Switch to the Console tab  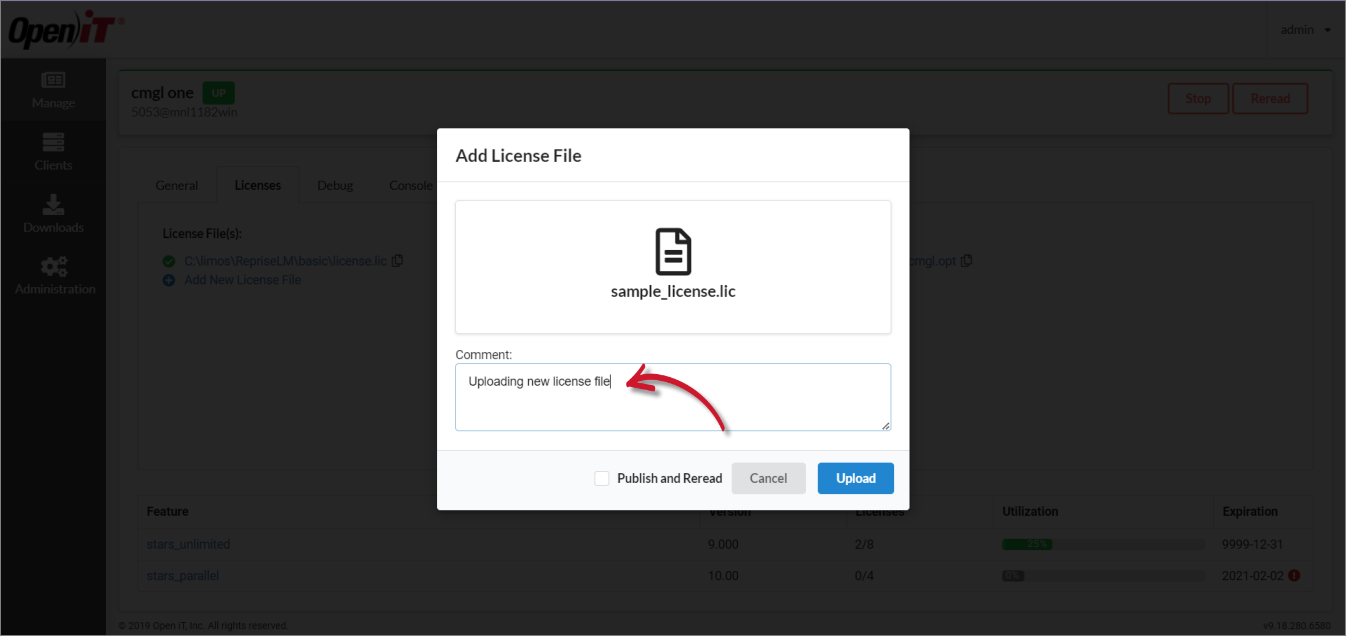(410, 185)
